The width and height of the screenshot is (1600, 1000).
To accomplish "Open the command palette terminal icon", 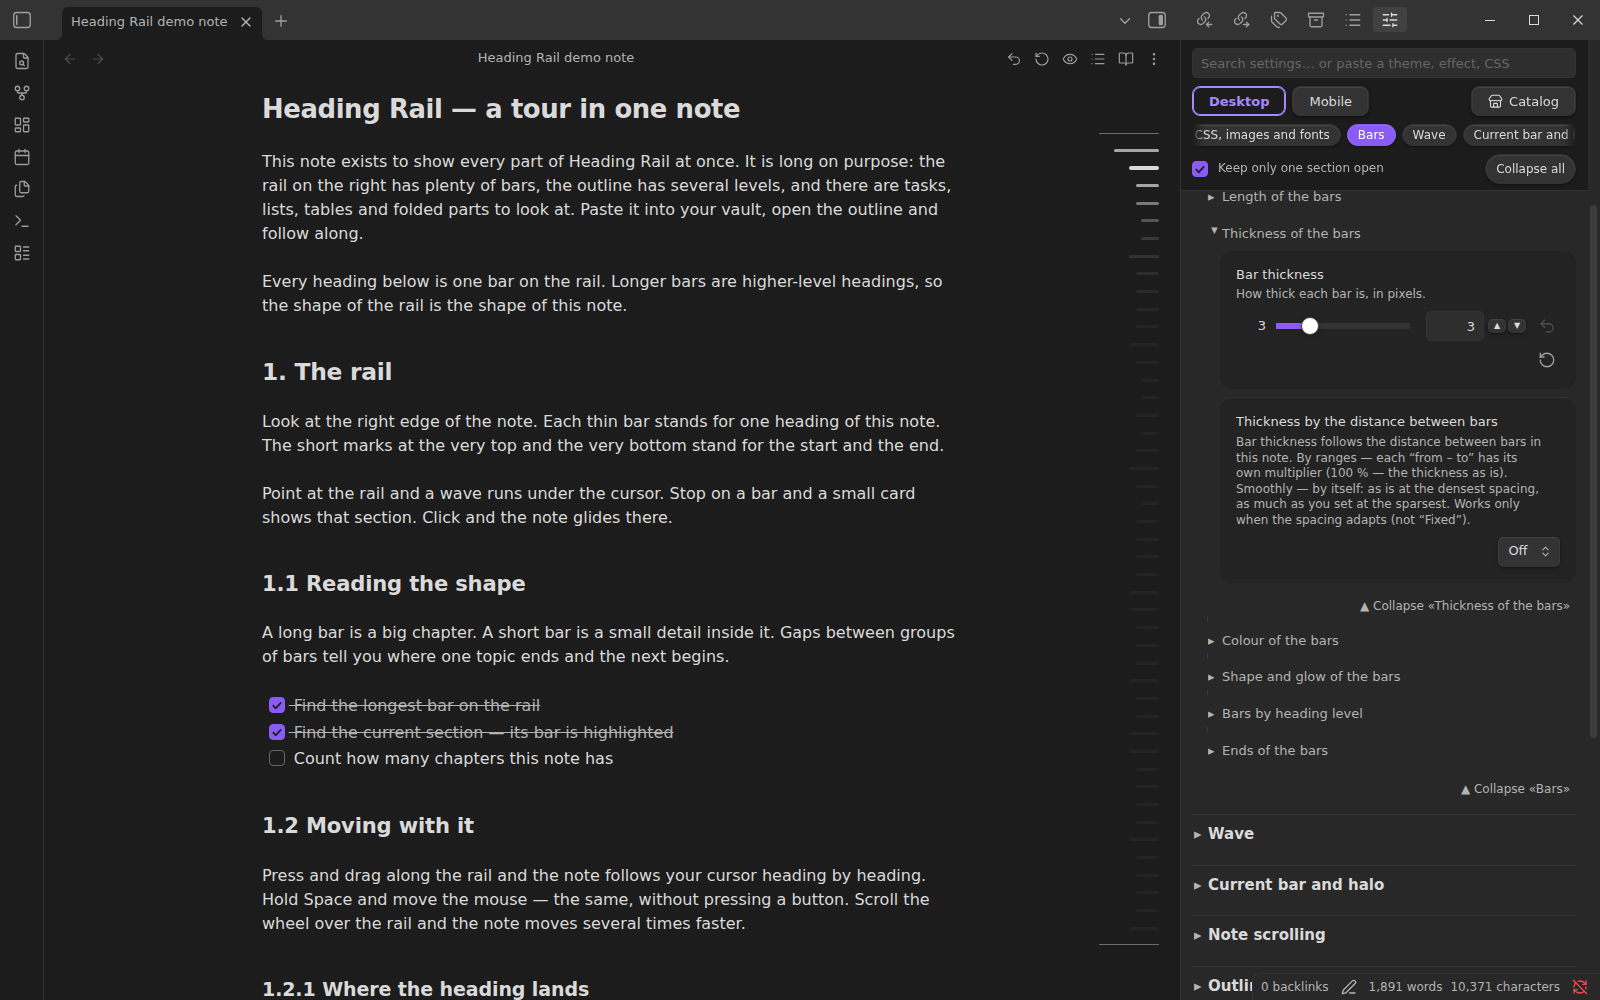I will point(22,221).
